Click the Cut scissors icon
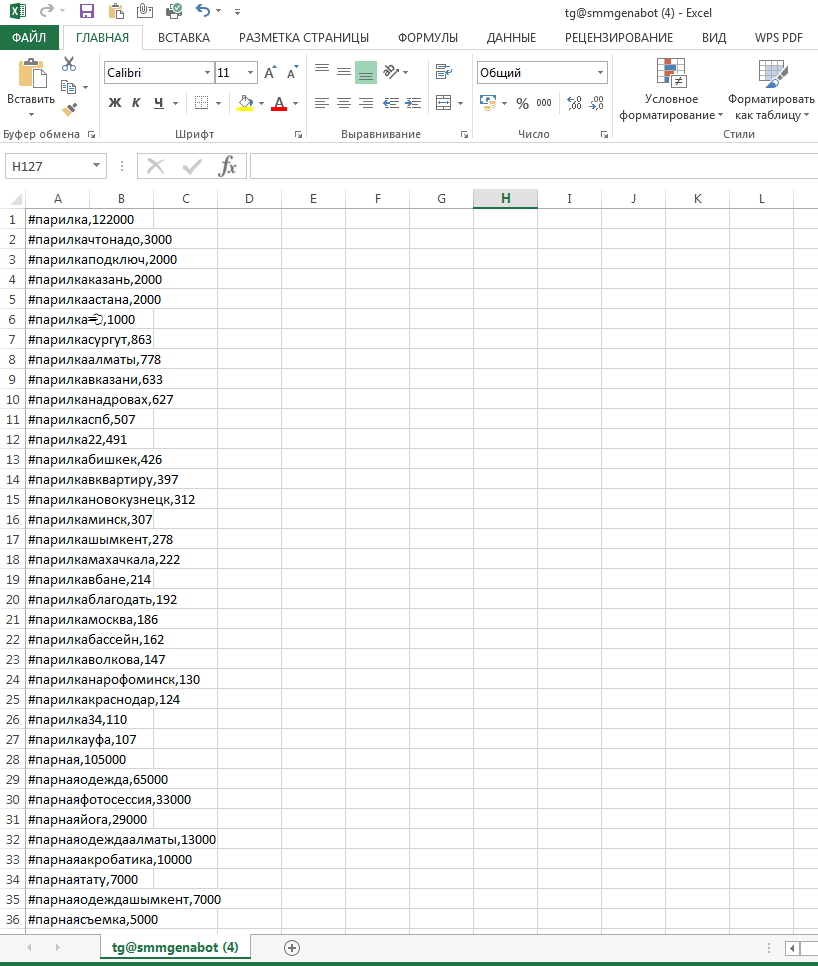Viewport: 818px width, 966px height. 69,64
